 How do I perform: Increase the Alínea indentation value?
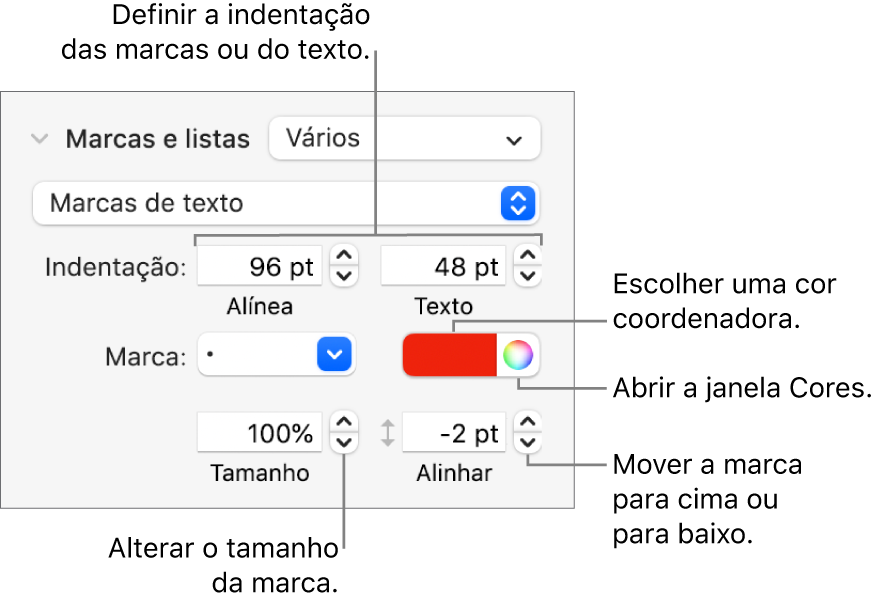coord(343,258)
